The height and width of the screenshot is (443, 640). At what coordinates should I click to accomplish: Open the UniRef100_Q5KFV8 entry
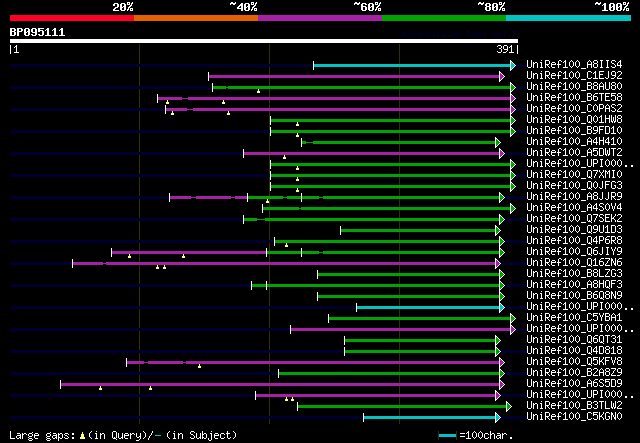(x=574, y=362)
